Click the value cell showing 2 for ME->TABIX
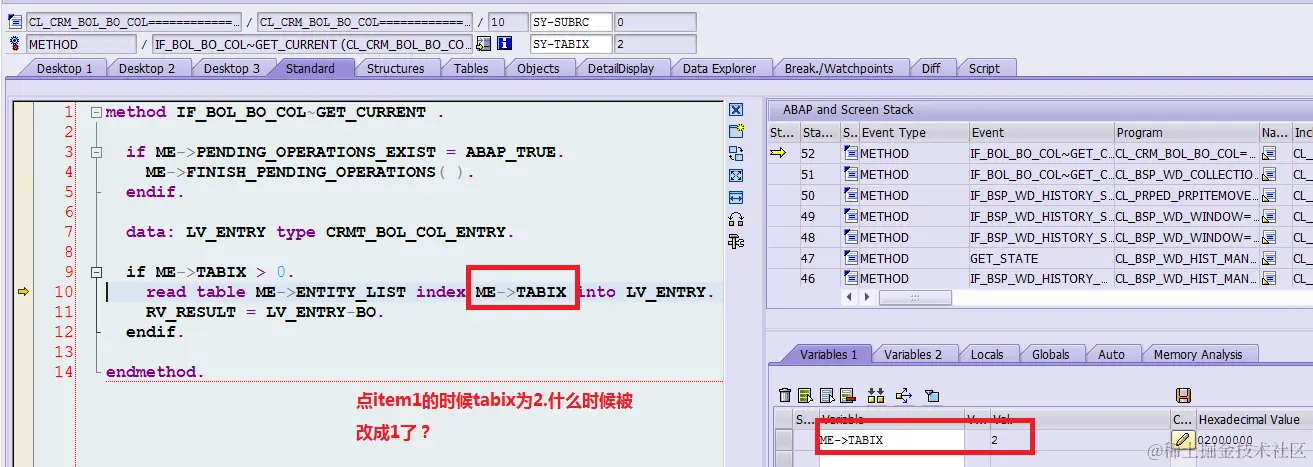Screen dimensions: 1313x467 (1079, 440)
